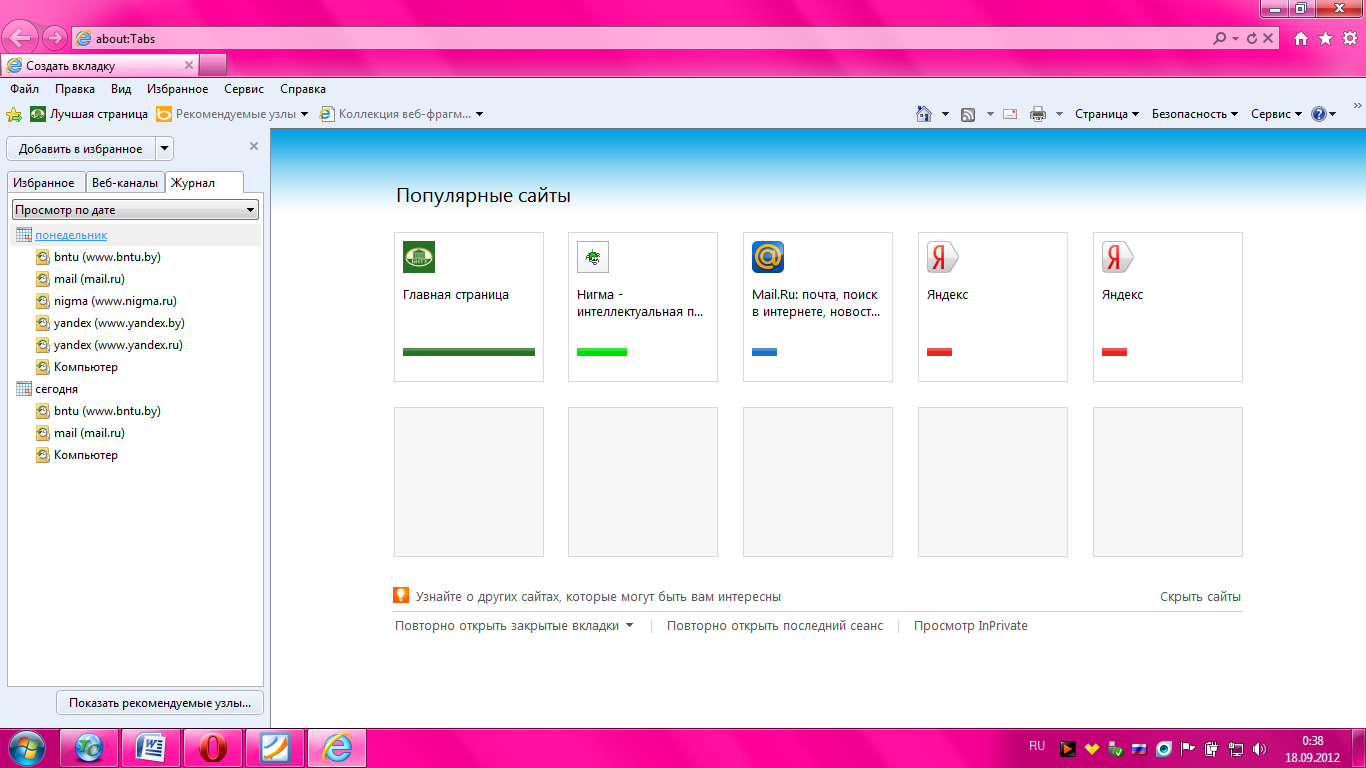Image resolution: width=1366 pixels, height=768 pixels.
Task: Click the search magnifier in address bar
Action: tap(1219, 39)
